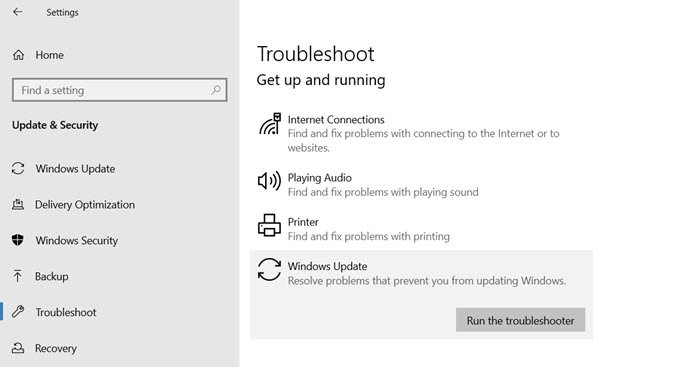This screenshot has width=699, height=367.
Task: Click the Backup upload arrow icon
Action: pos(17,276)
